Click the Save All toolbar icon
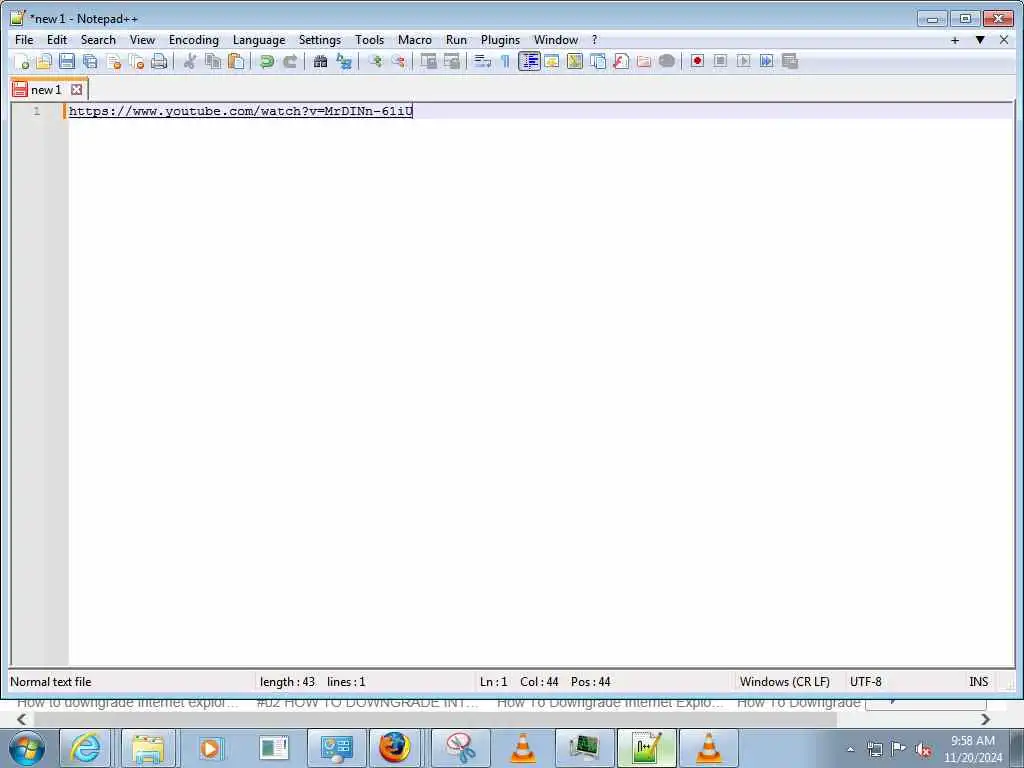 tap(90, 61)
